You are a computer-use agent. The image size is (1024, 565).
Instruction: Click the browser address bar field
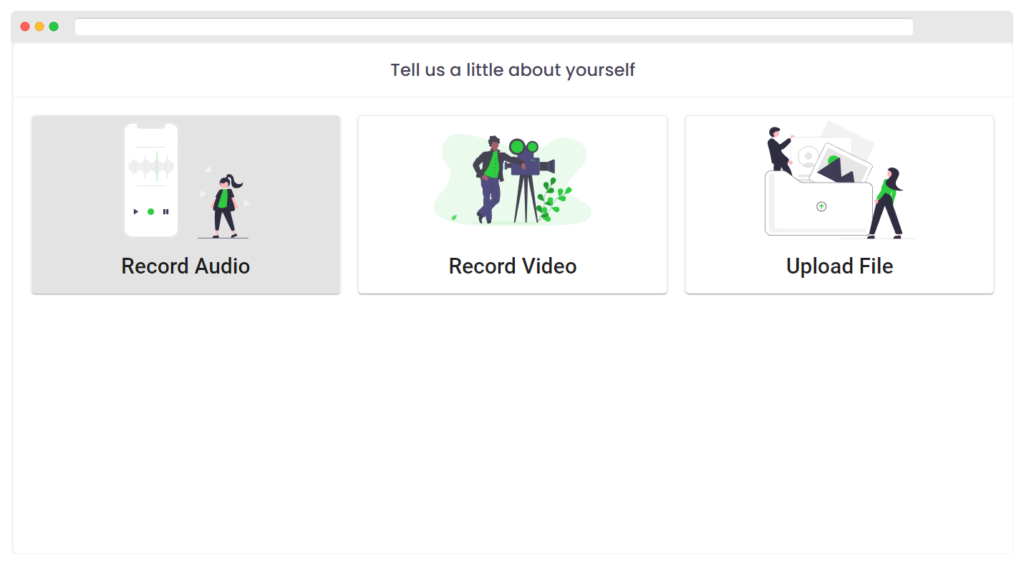494,27
